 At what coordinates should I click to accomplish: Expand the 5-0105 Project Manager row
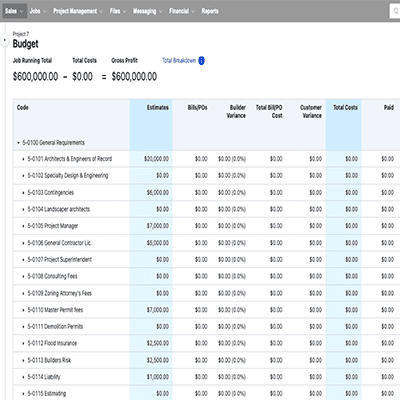pos(23,226)
